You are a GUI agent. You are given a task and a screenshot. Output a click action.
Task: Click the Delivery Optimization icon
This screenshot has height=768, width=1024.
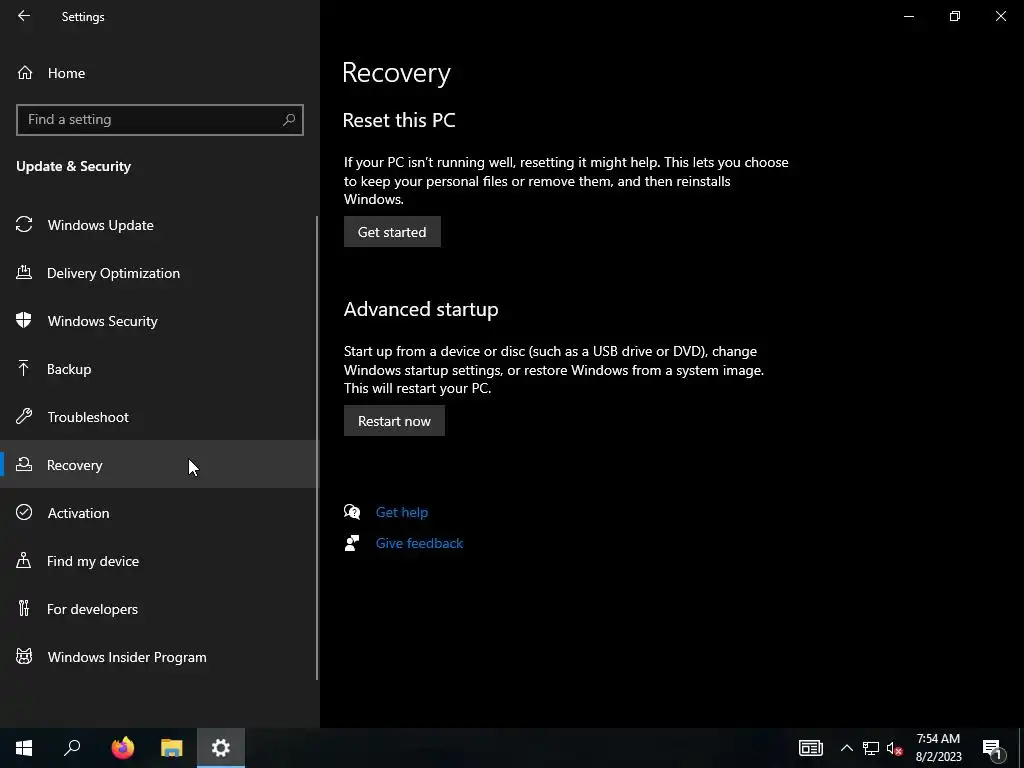pos(24,272)
